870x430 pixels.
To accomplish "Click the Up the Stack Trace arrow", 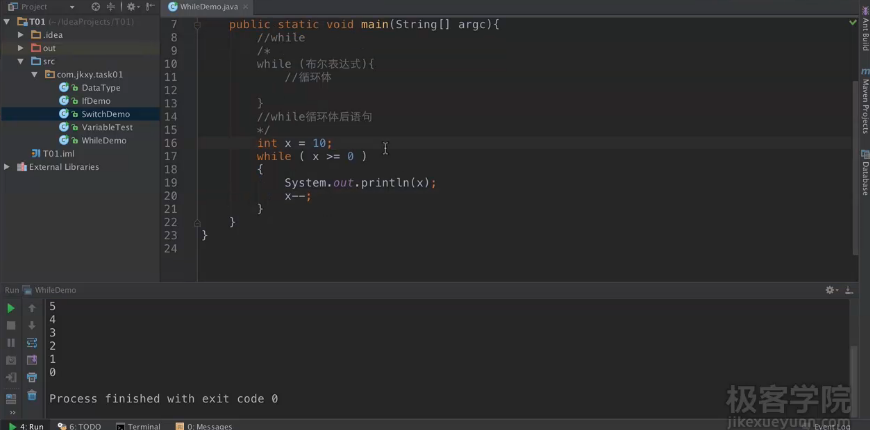I will tap(32, 308).
